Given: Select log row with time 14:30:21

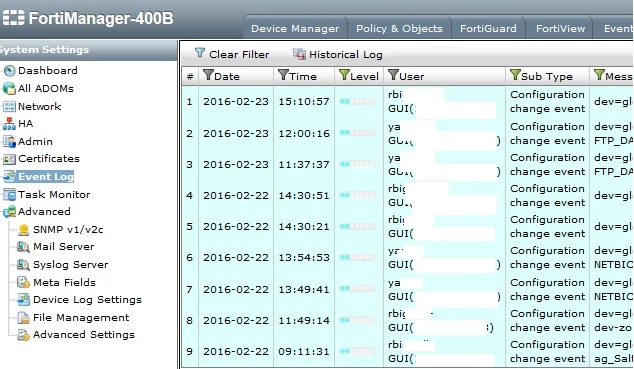Looking at the screenshot, I should coord(407,226).
